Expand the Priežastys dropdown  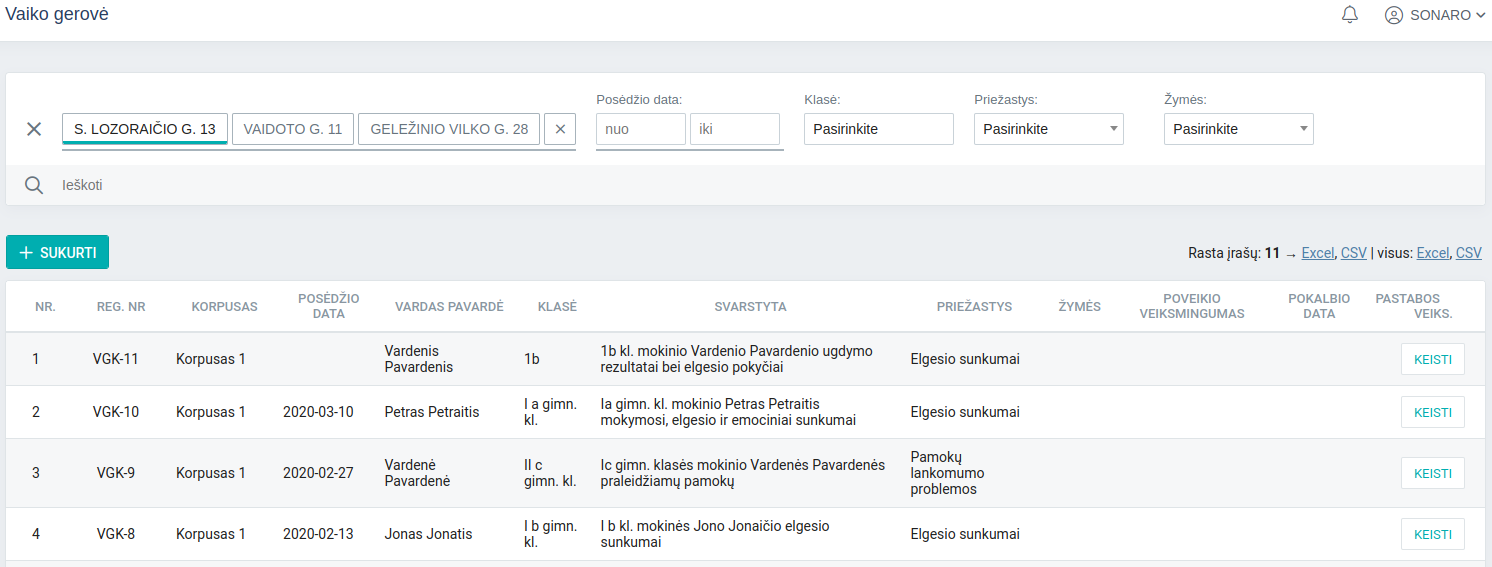[x=1048, y=129]
